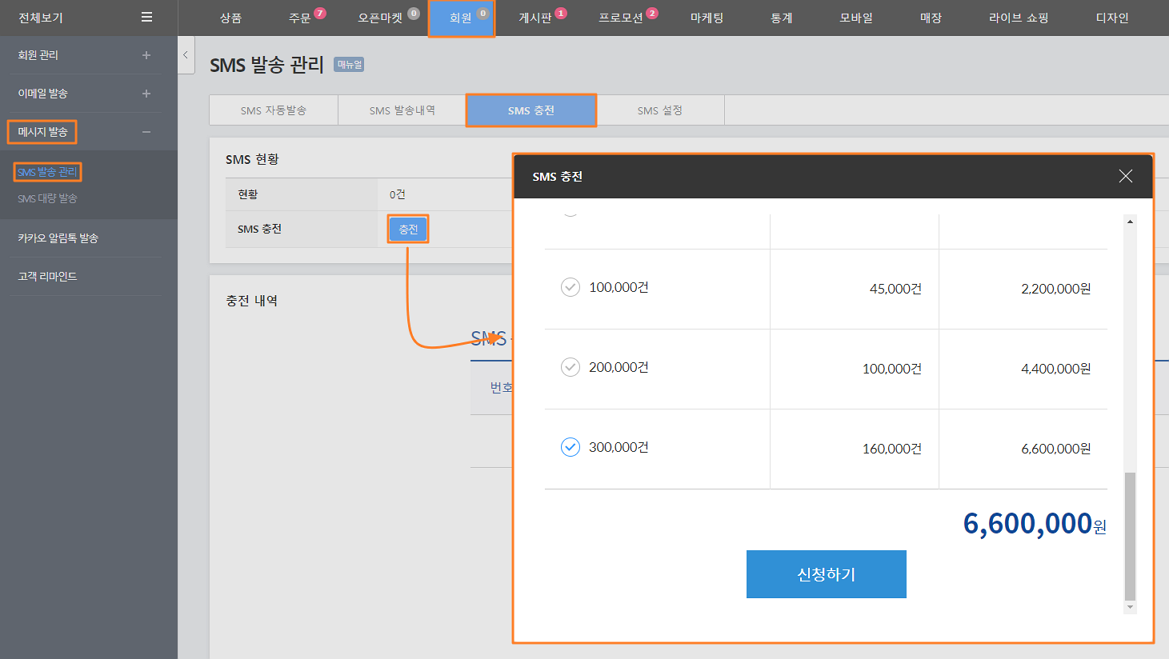Click the 매뉴얼 badge beside the title
Screen dimensions: 1169x659
349,65
